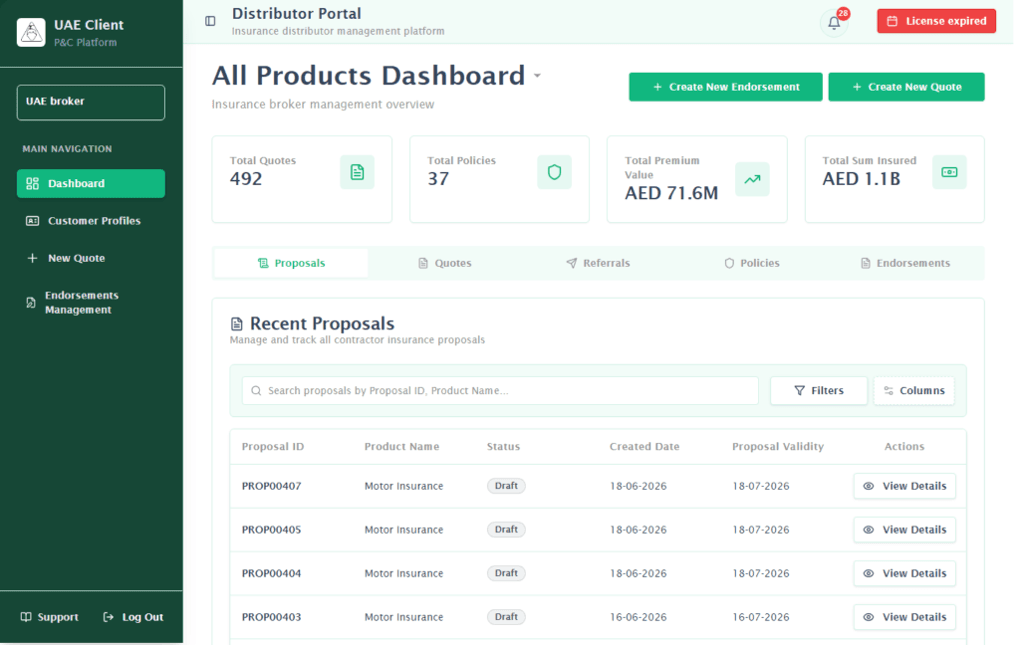
Task: Click the eye icon for PROP00404
Action: (868, 574)
